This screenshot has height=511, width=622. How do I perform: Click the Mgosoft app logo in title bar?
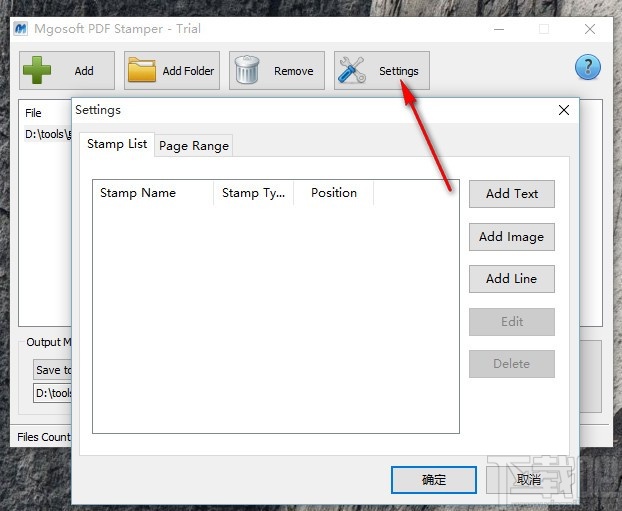point(21,29)
